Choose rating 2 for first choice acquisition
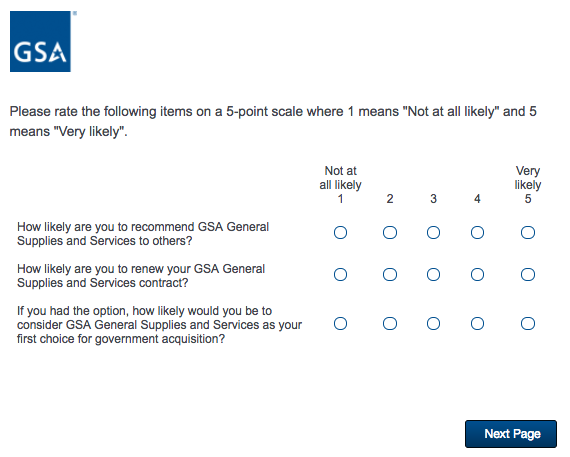 [x=390, y=324]
